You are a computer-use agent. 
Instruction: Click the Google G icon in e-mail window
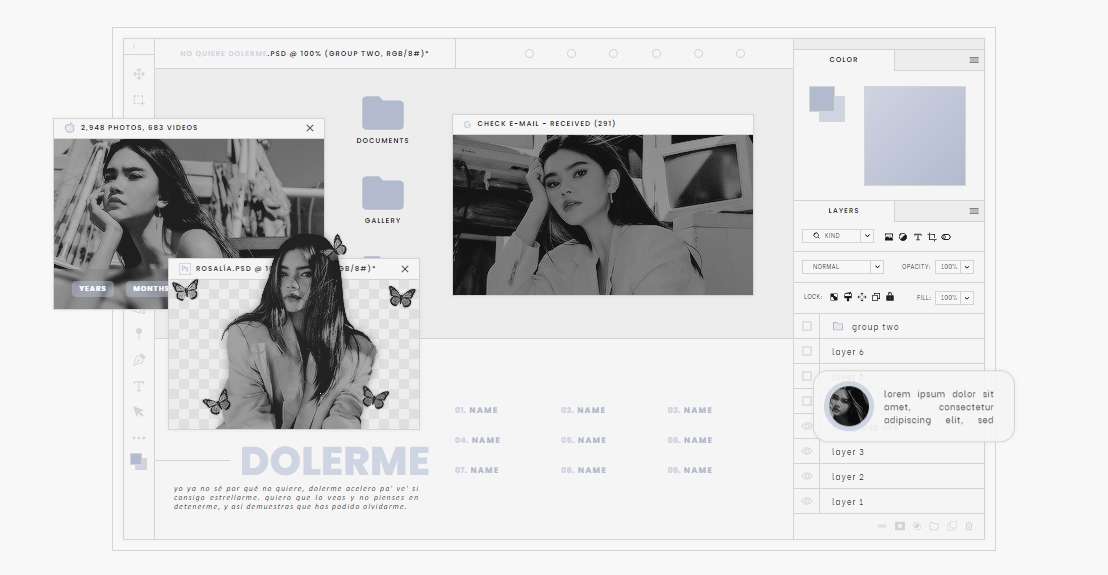[467, 124]
